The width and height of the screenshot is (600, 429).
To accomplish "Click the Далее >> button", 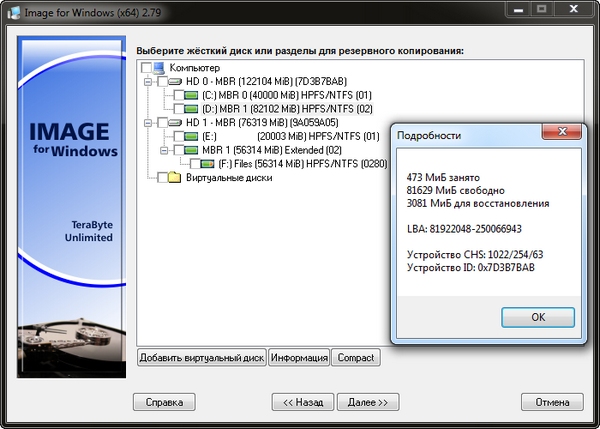I will tap(368, 402).
